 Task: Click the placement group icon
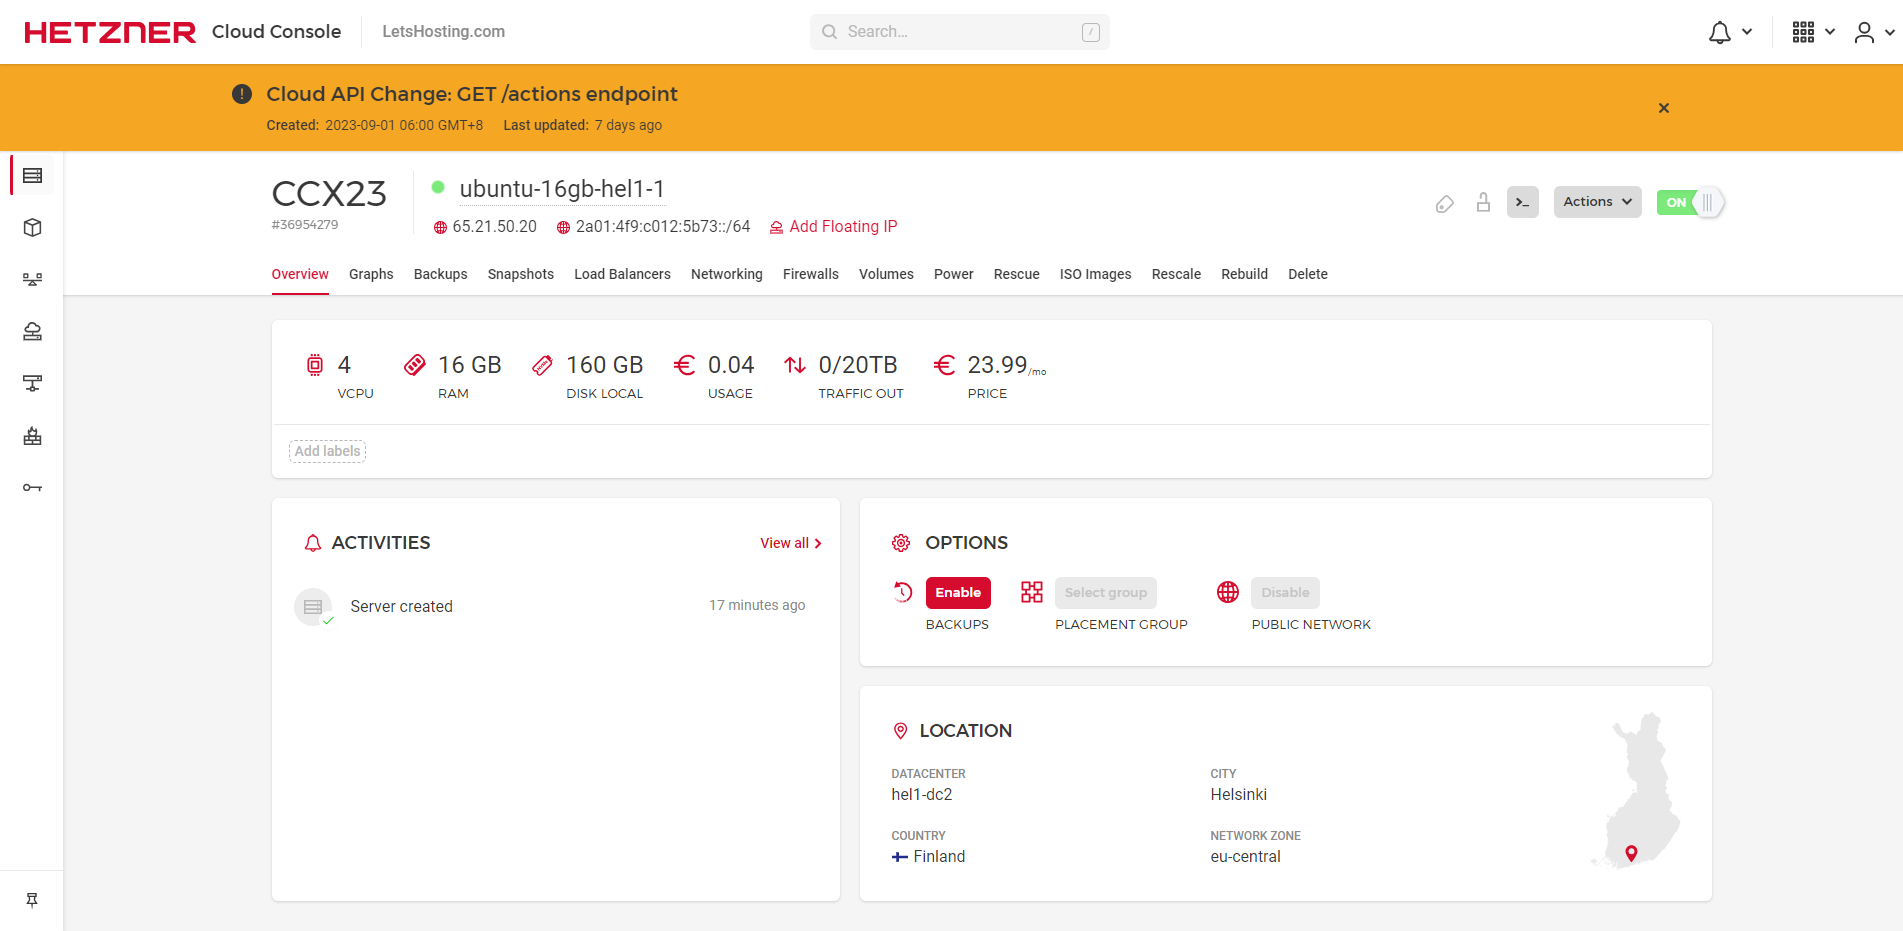coord(1032,592)
